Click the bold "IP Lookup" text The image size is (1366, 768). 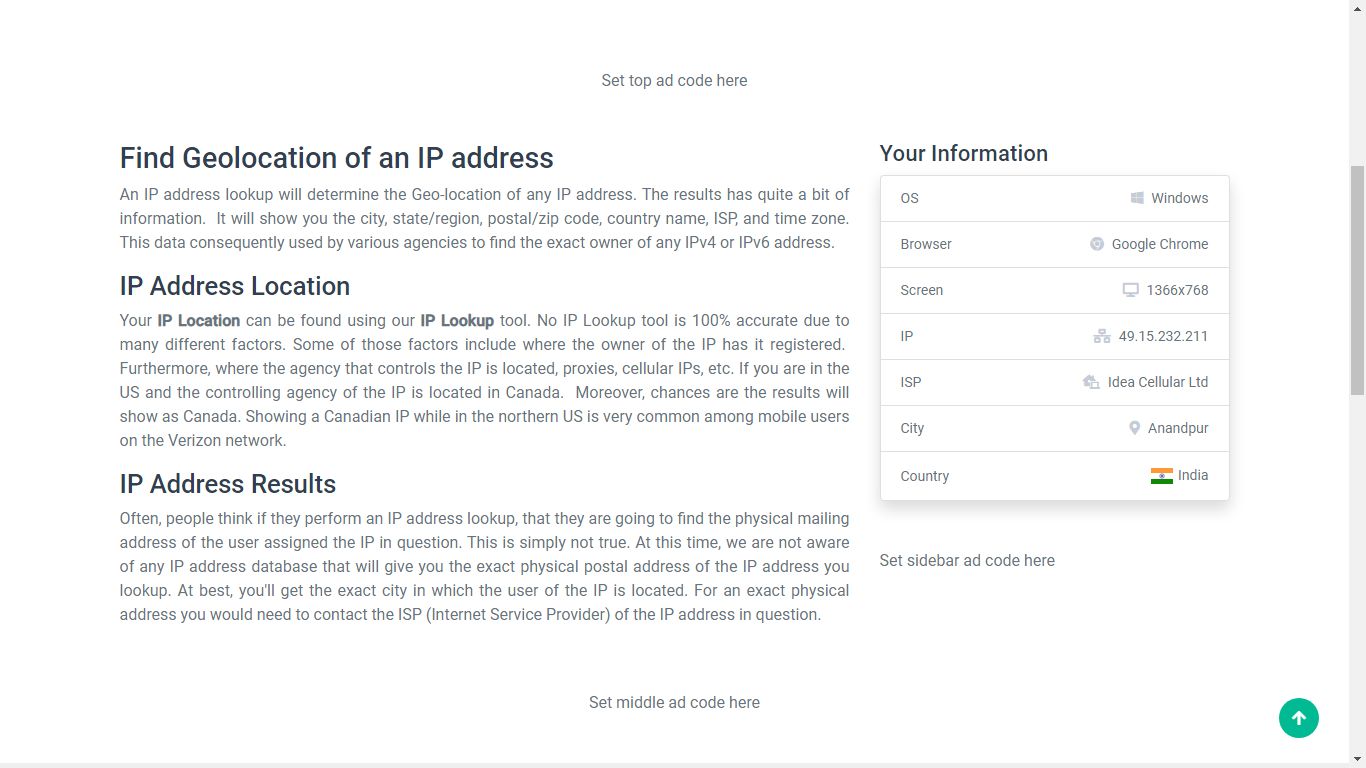[457, 321]
